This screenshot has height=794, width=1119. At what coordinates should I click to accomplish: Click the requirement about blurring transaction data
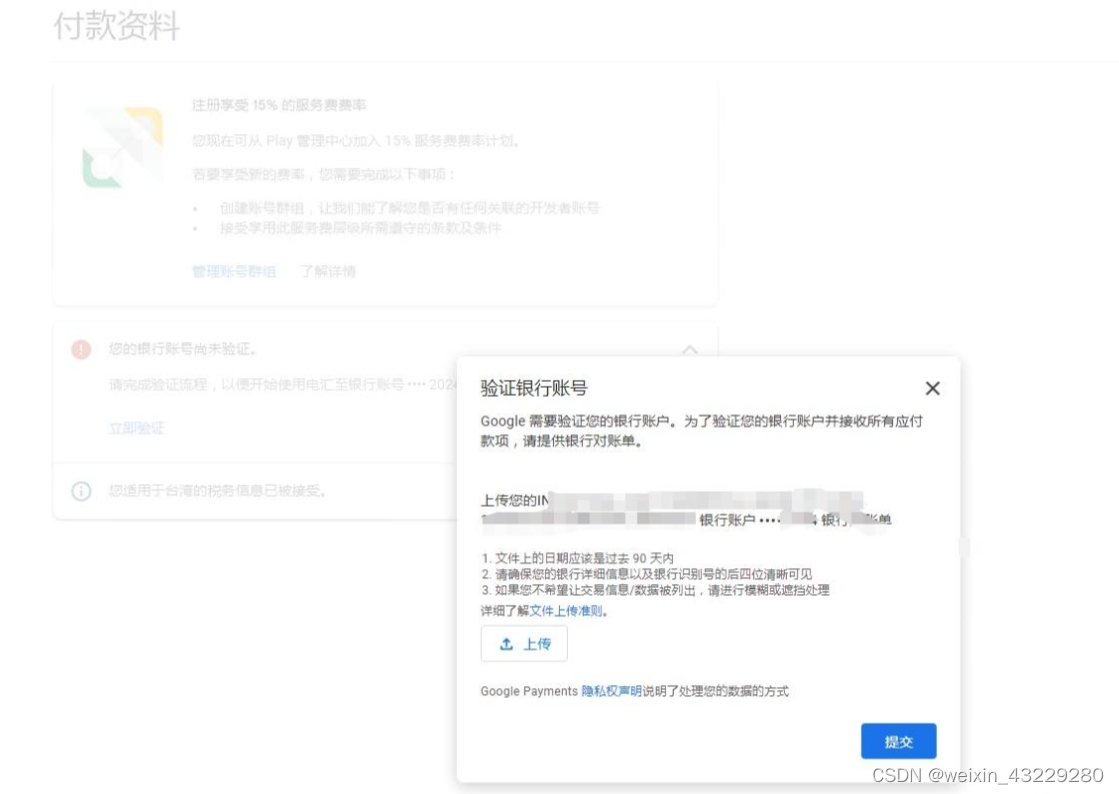click(x=662, y=590)
